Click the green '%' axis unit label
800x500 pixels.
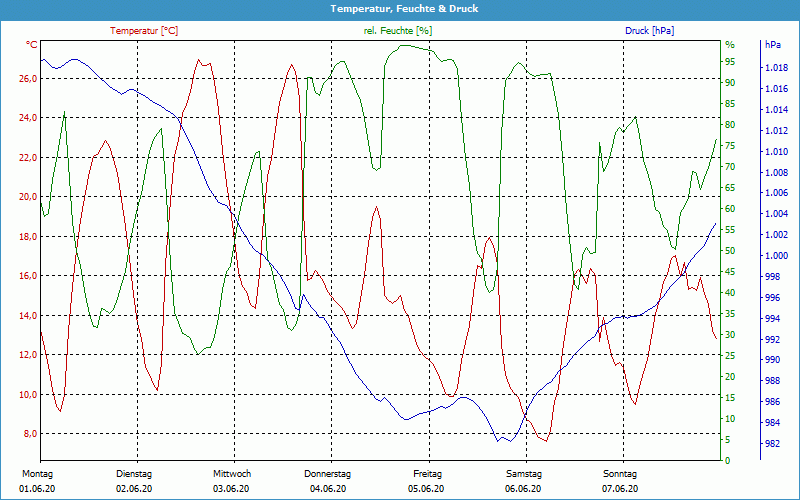[x=730, y=45]
